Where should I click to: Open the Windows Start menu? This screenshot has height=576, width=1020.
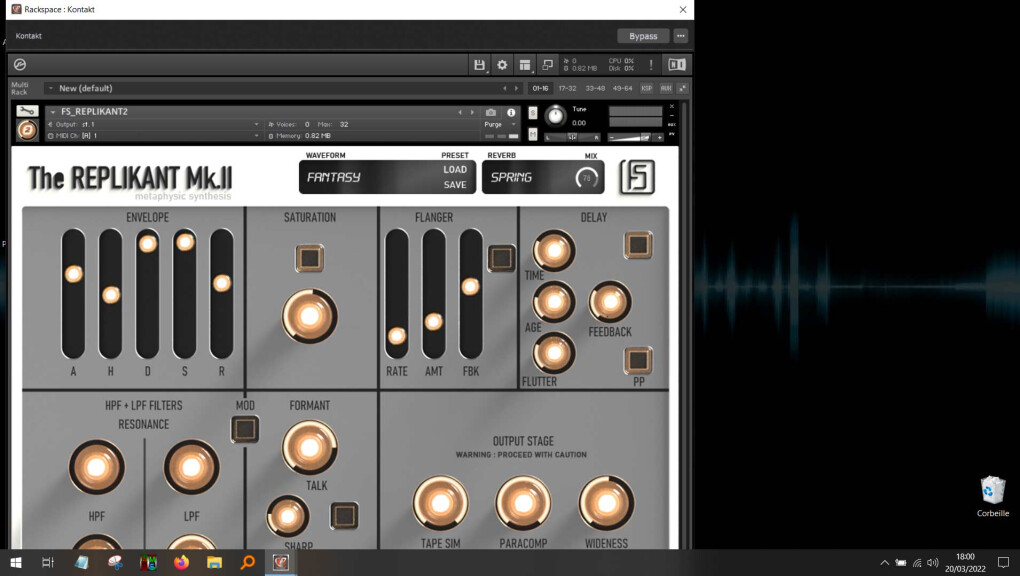[x=16, y=562]
